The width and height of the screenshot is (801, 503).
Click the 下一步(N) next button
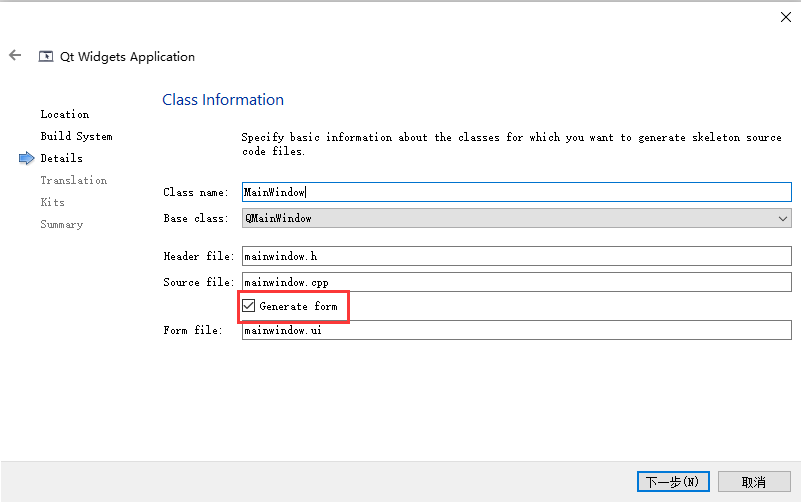click(x=673, y=482)
